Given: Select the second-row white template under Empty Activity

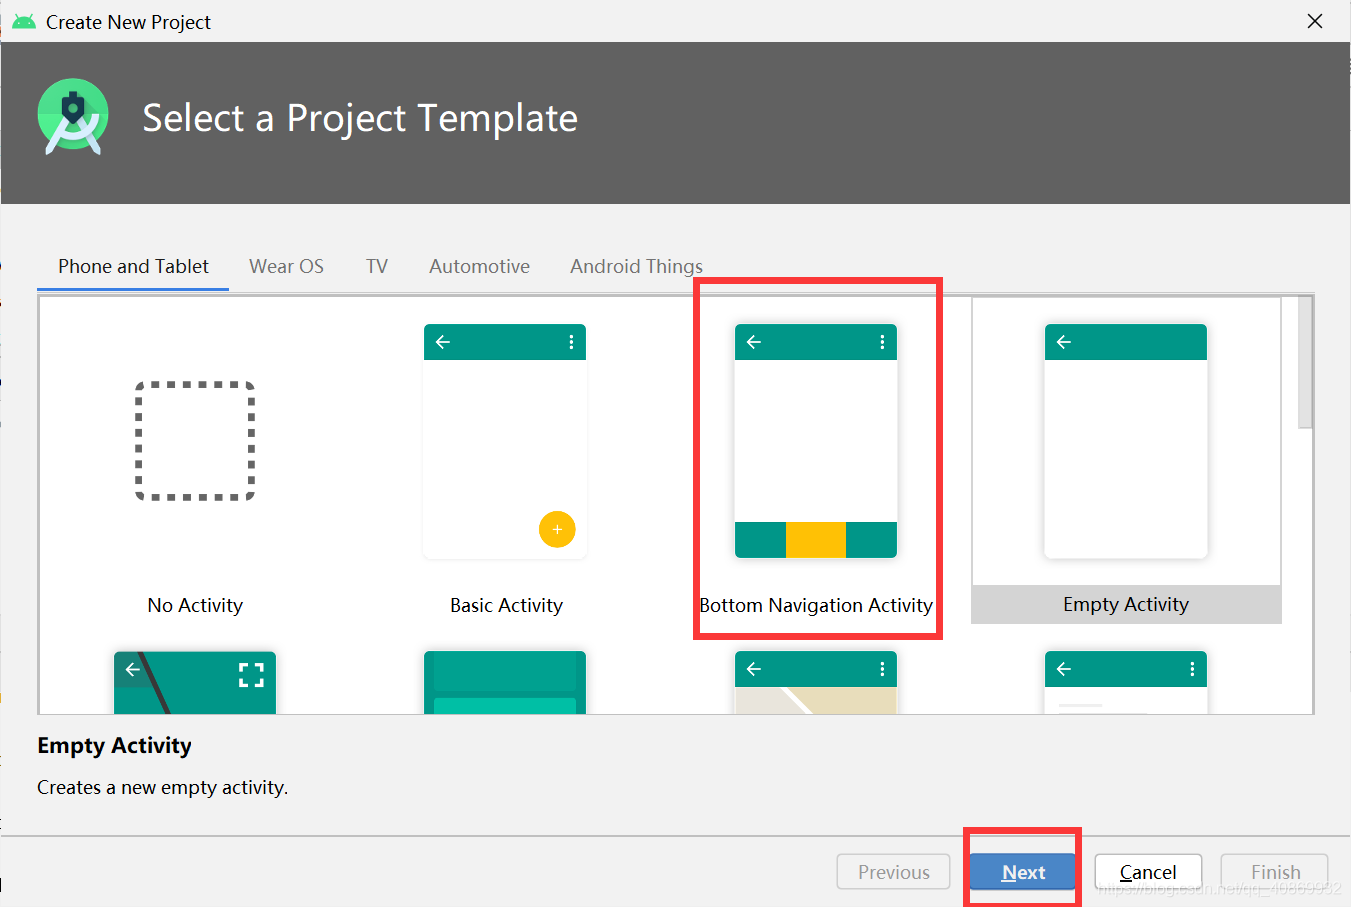Looking at the screenshot, I should (x=1126, y=682).
